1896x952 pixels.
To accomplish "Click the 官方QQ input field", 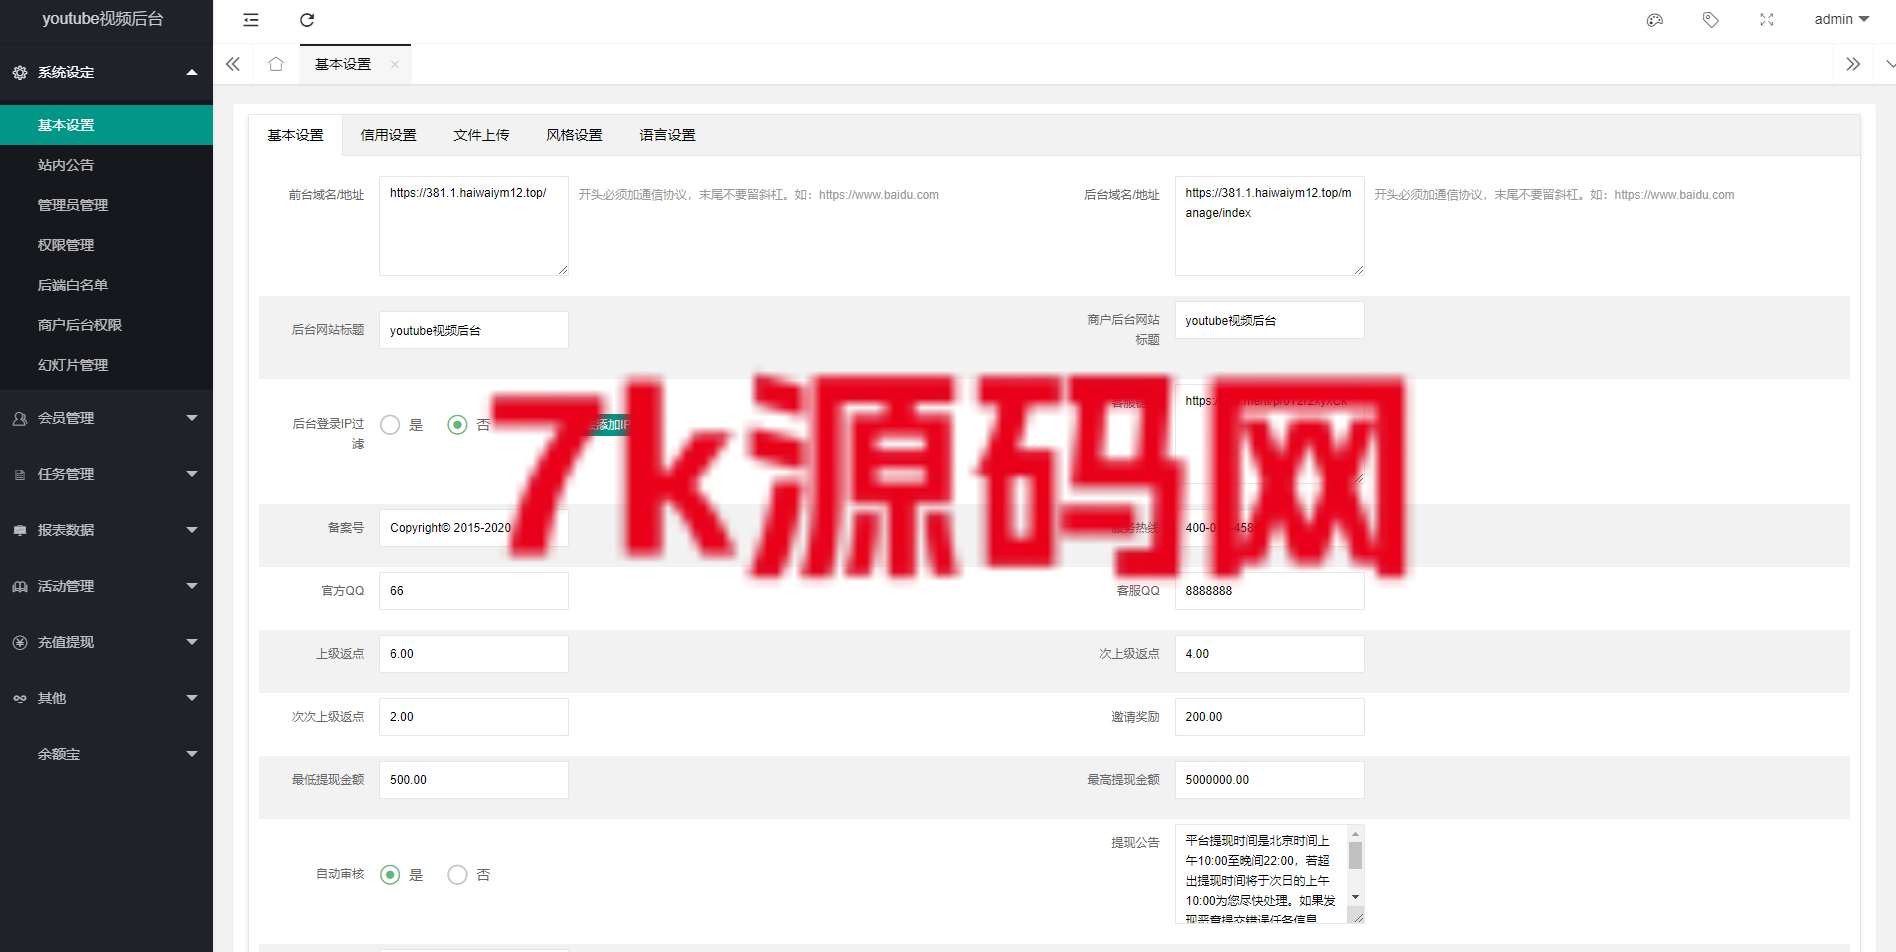I will pos(474,591).
